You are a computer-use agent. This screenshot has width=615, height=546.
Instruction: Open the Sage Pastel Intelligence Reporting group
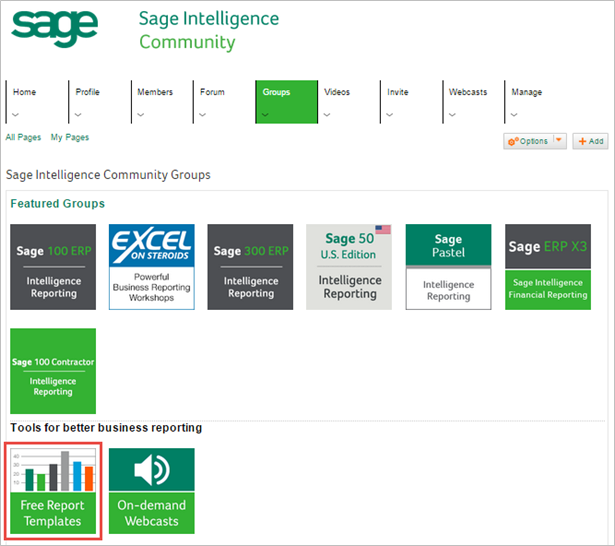(x=448, y=267)
